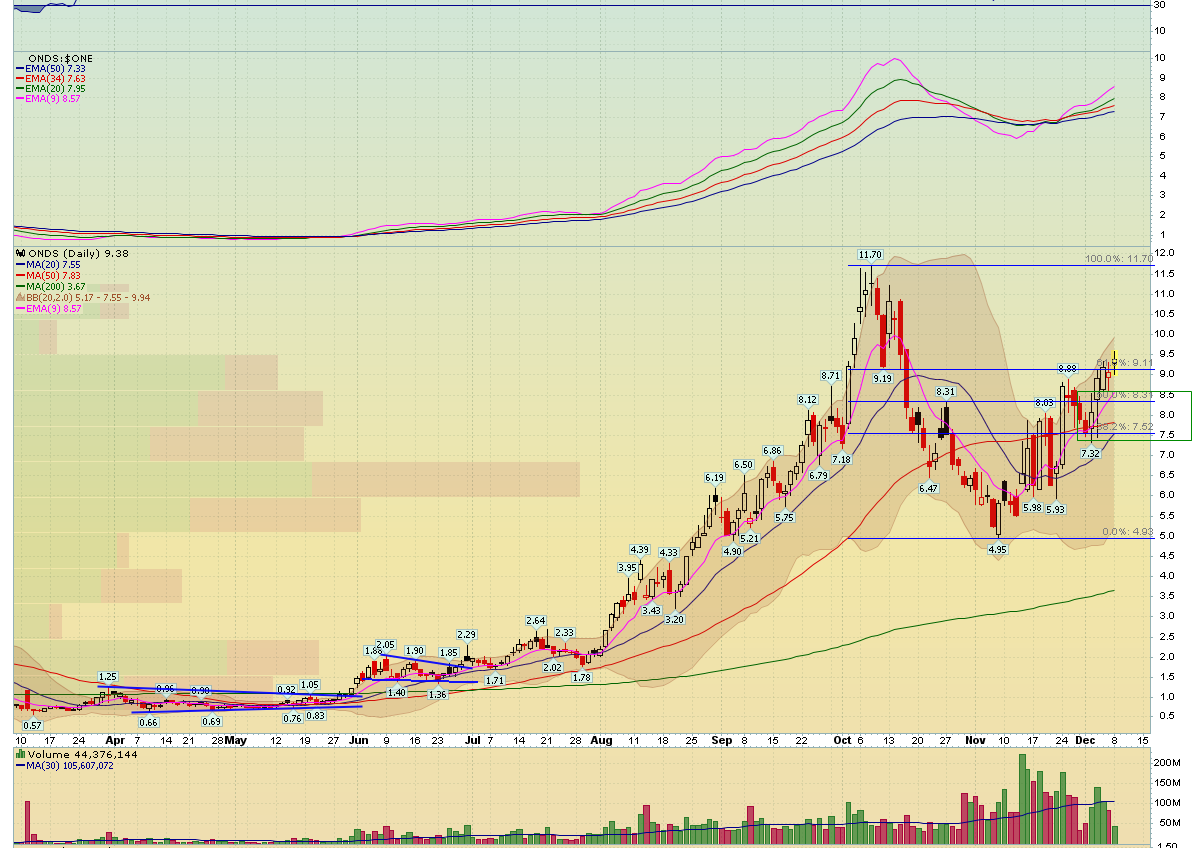Click the 8.88 price label
This screenshot has height=848, width=1202.
1067,368
